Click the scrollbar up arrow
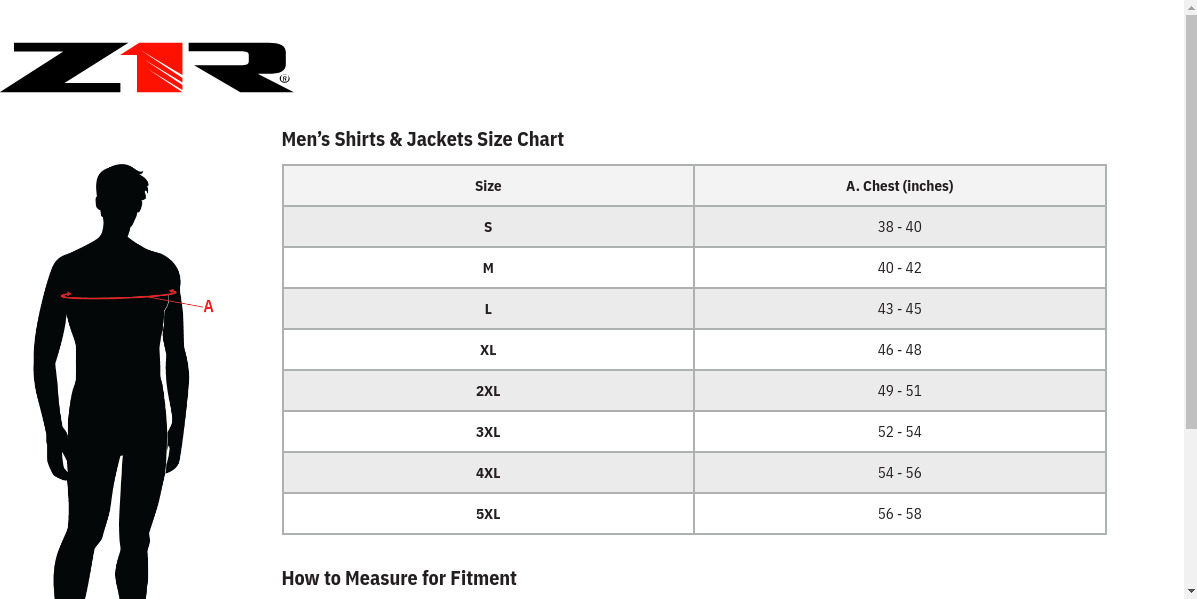1197x599 pixels. [x=1190, y=7]
